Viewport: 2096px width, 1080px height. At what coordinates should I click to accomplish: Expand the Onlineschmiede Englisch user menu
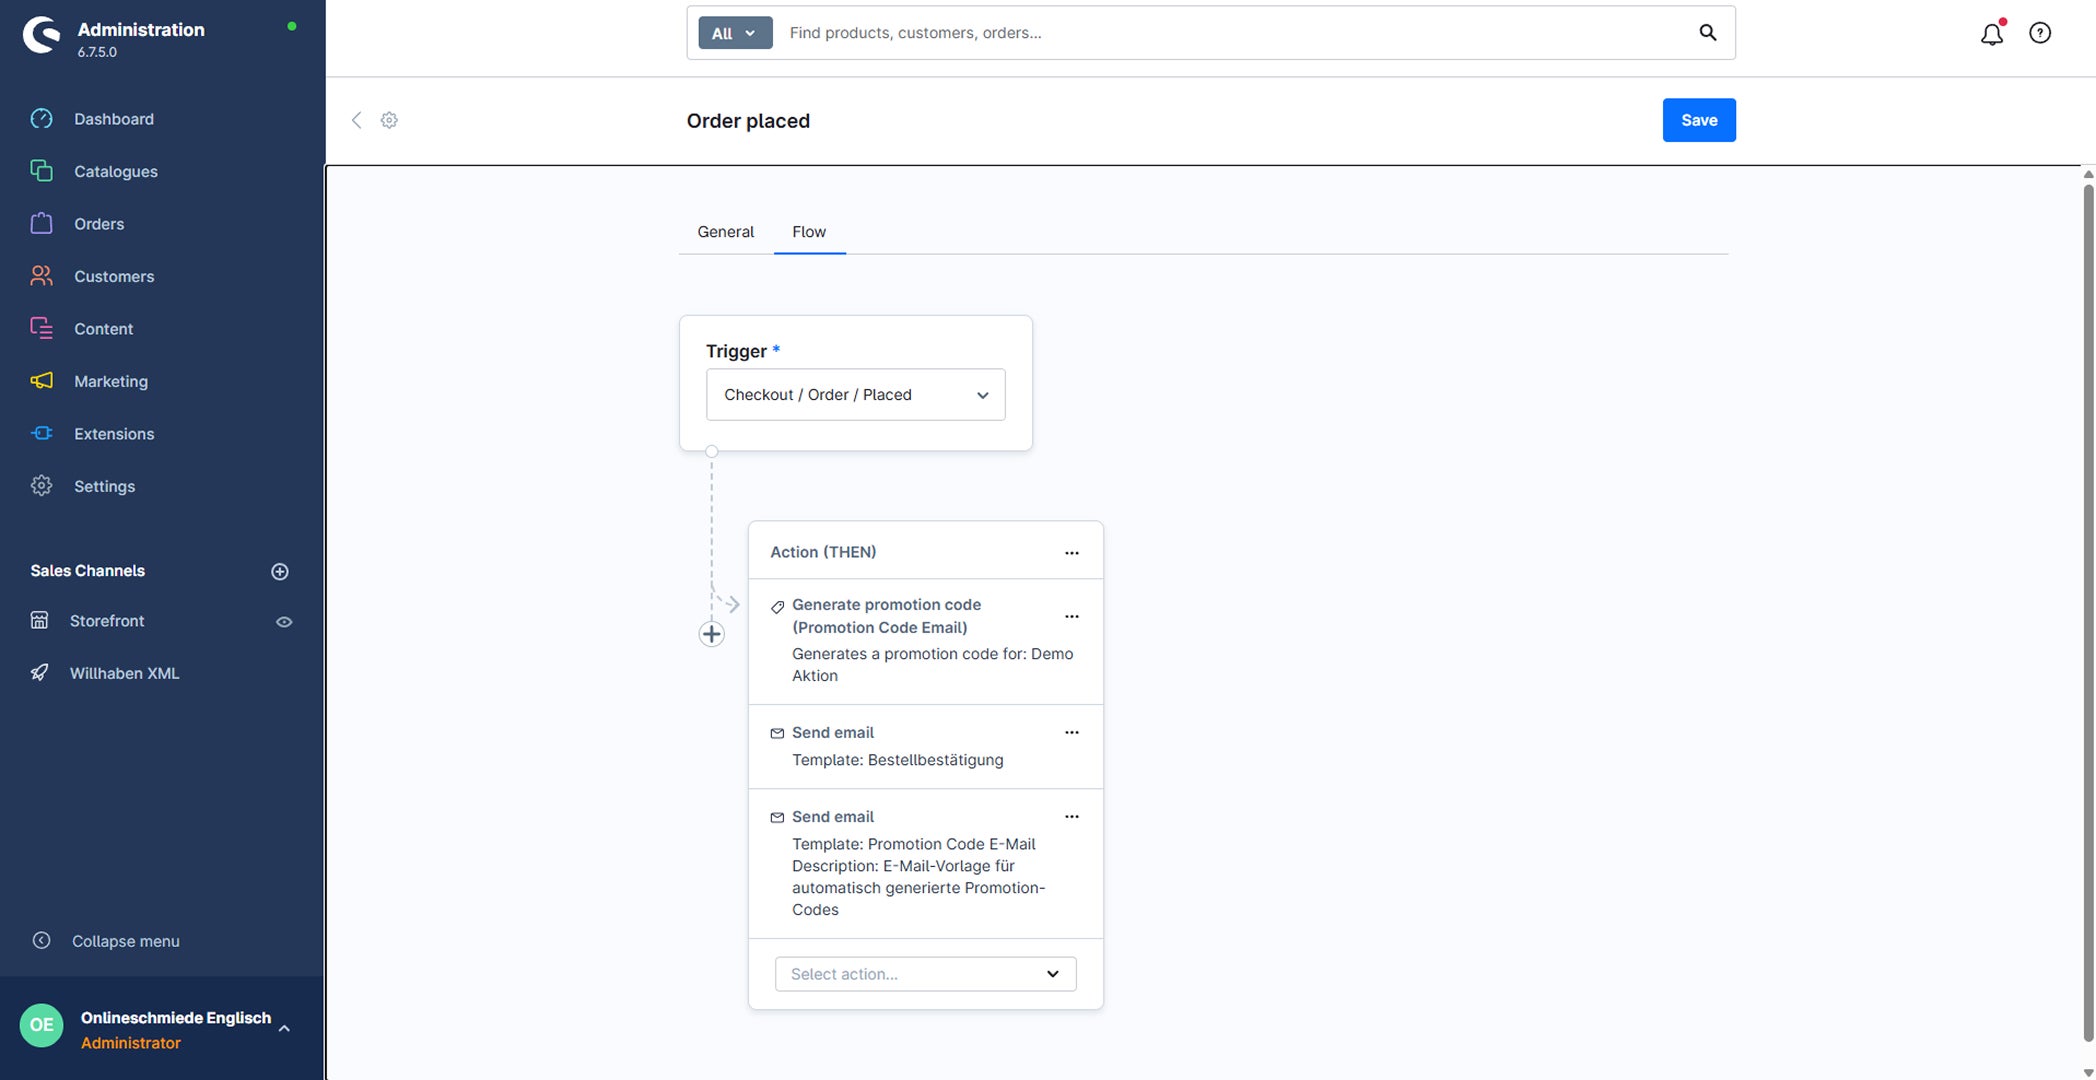pyautogui.click(x=284, y=1028)
